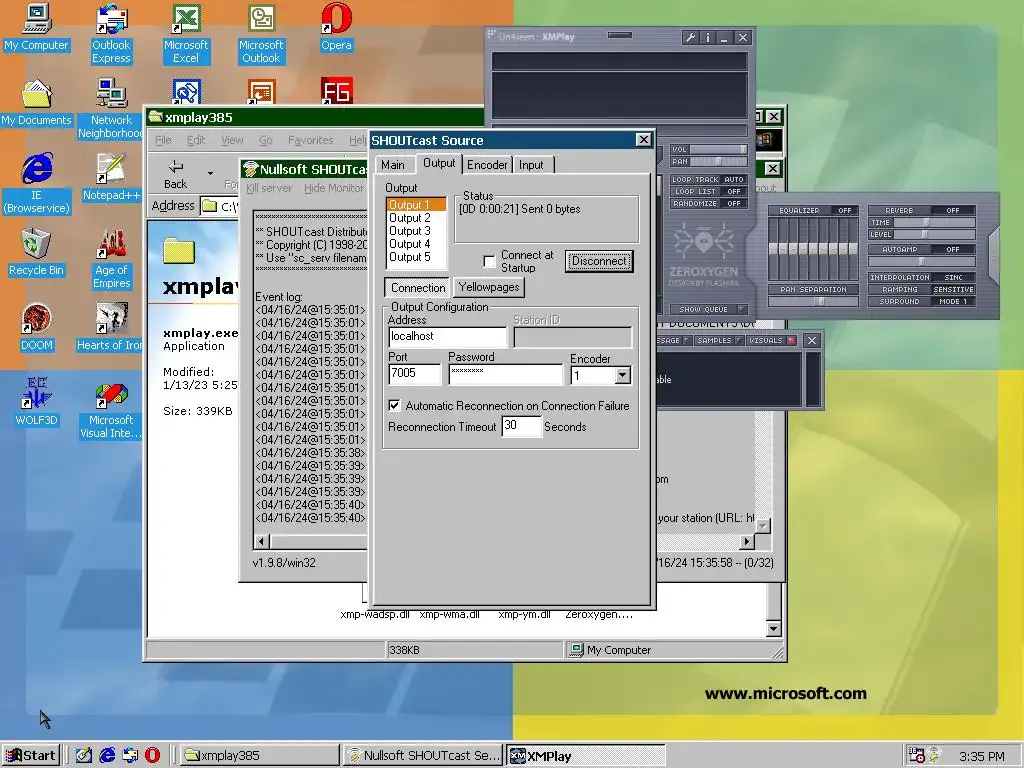1024x768 pixels.
Task: Open XMPlay info (i) icon
Action: tap(707, 38)
